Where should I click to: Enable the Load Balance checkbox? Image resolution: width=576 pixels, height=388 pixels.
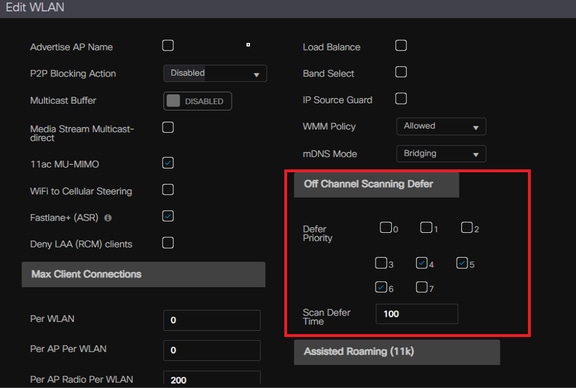click(401, 46)
